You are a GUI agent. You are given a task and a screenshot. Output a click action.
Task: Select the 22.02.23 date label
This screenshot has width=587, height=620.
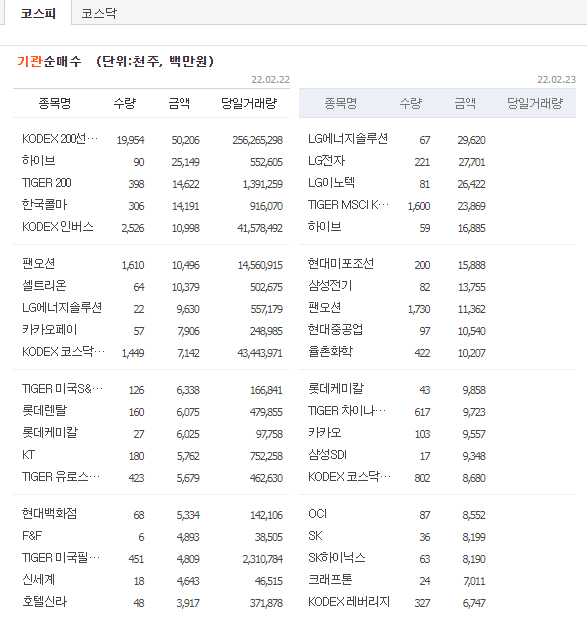(556, 79)
